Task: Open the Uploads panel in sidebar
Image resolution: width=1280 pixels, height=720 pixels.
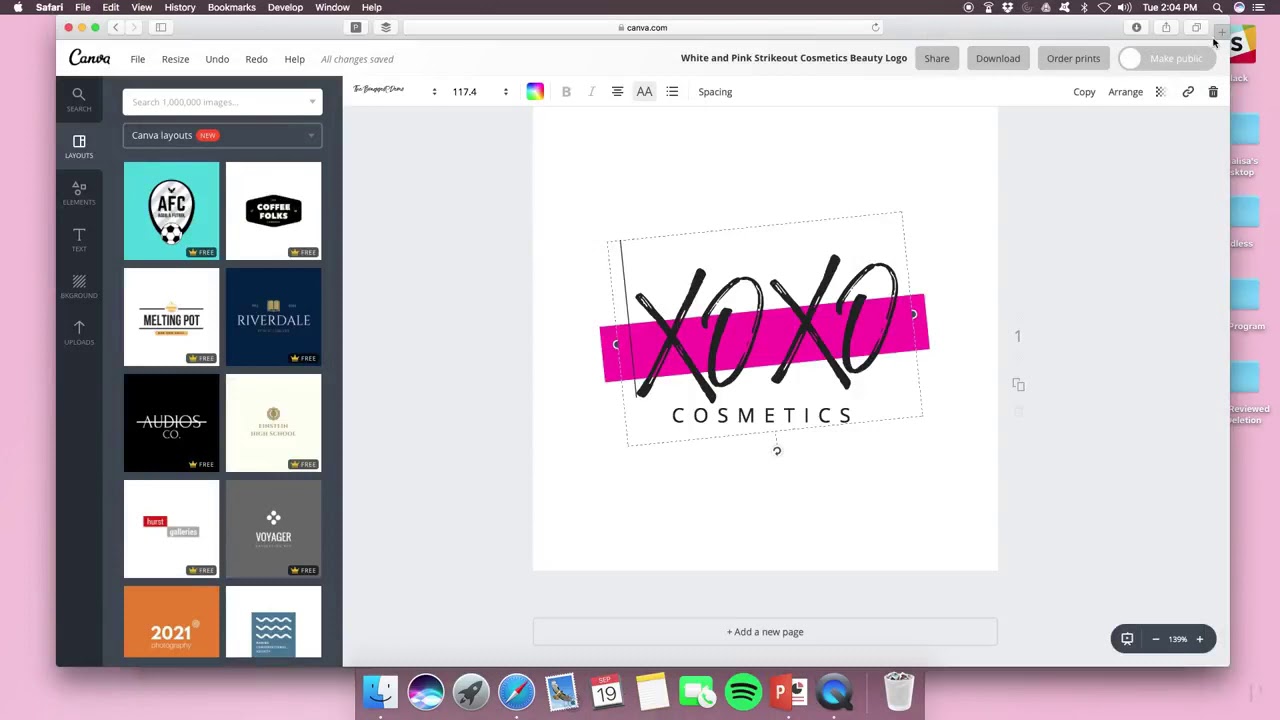Action: pyautogui.click(x=79, y=333)
